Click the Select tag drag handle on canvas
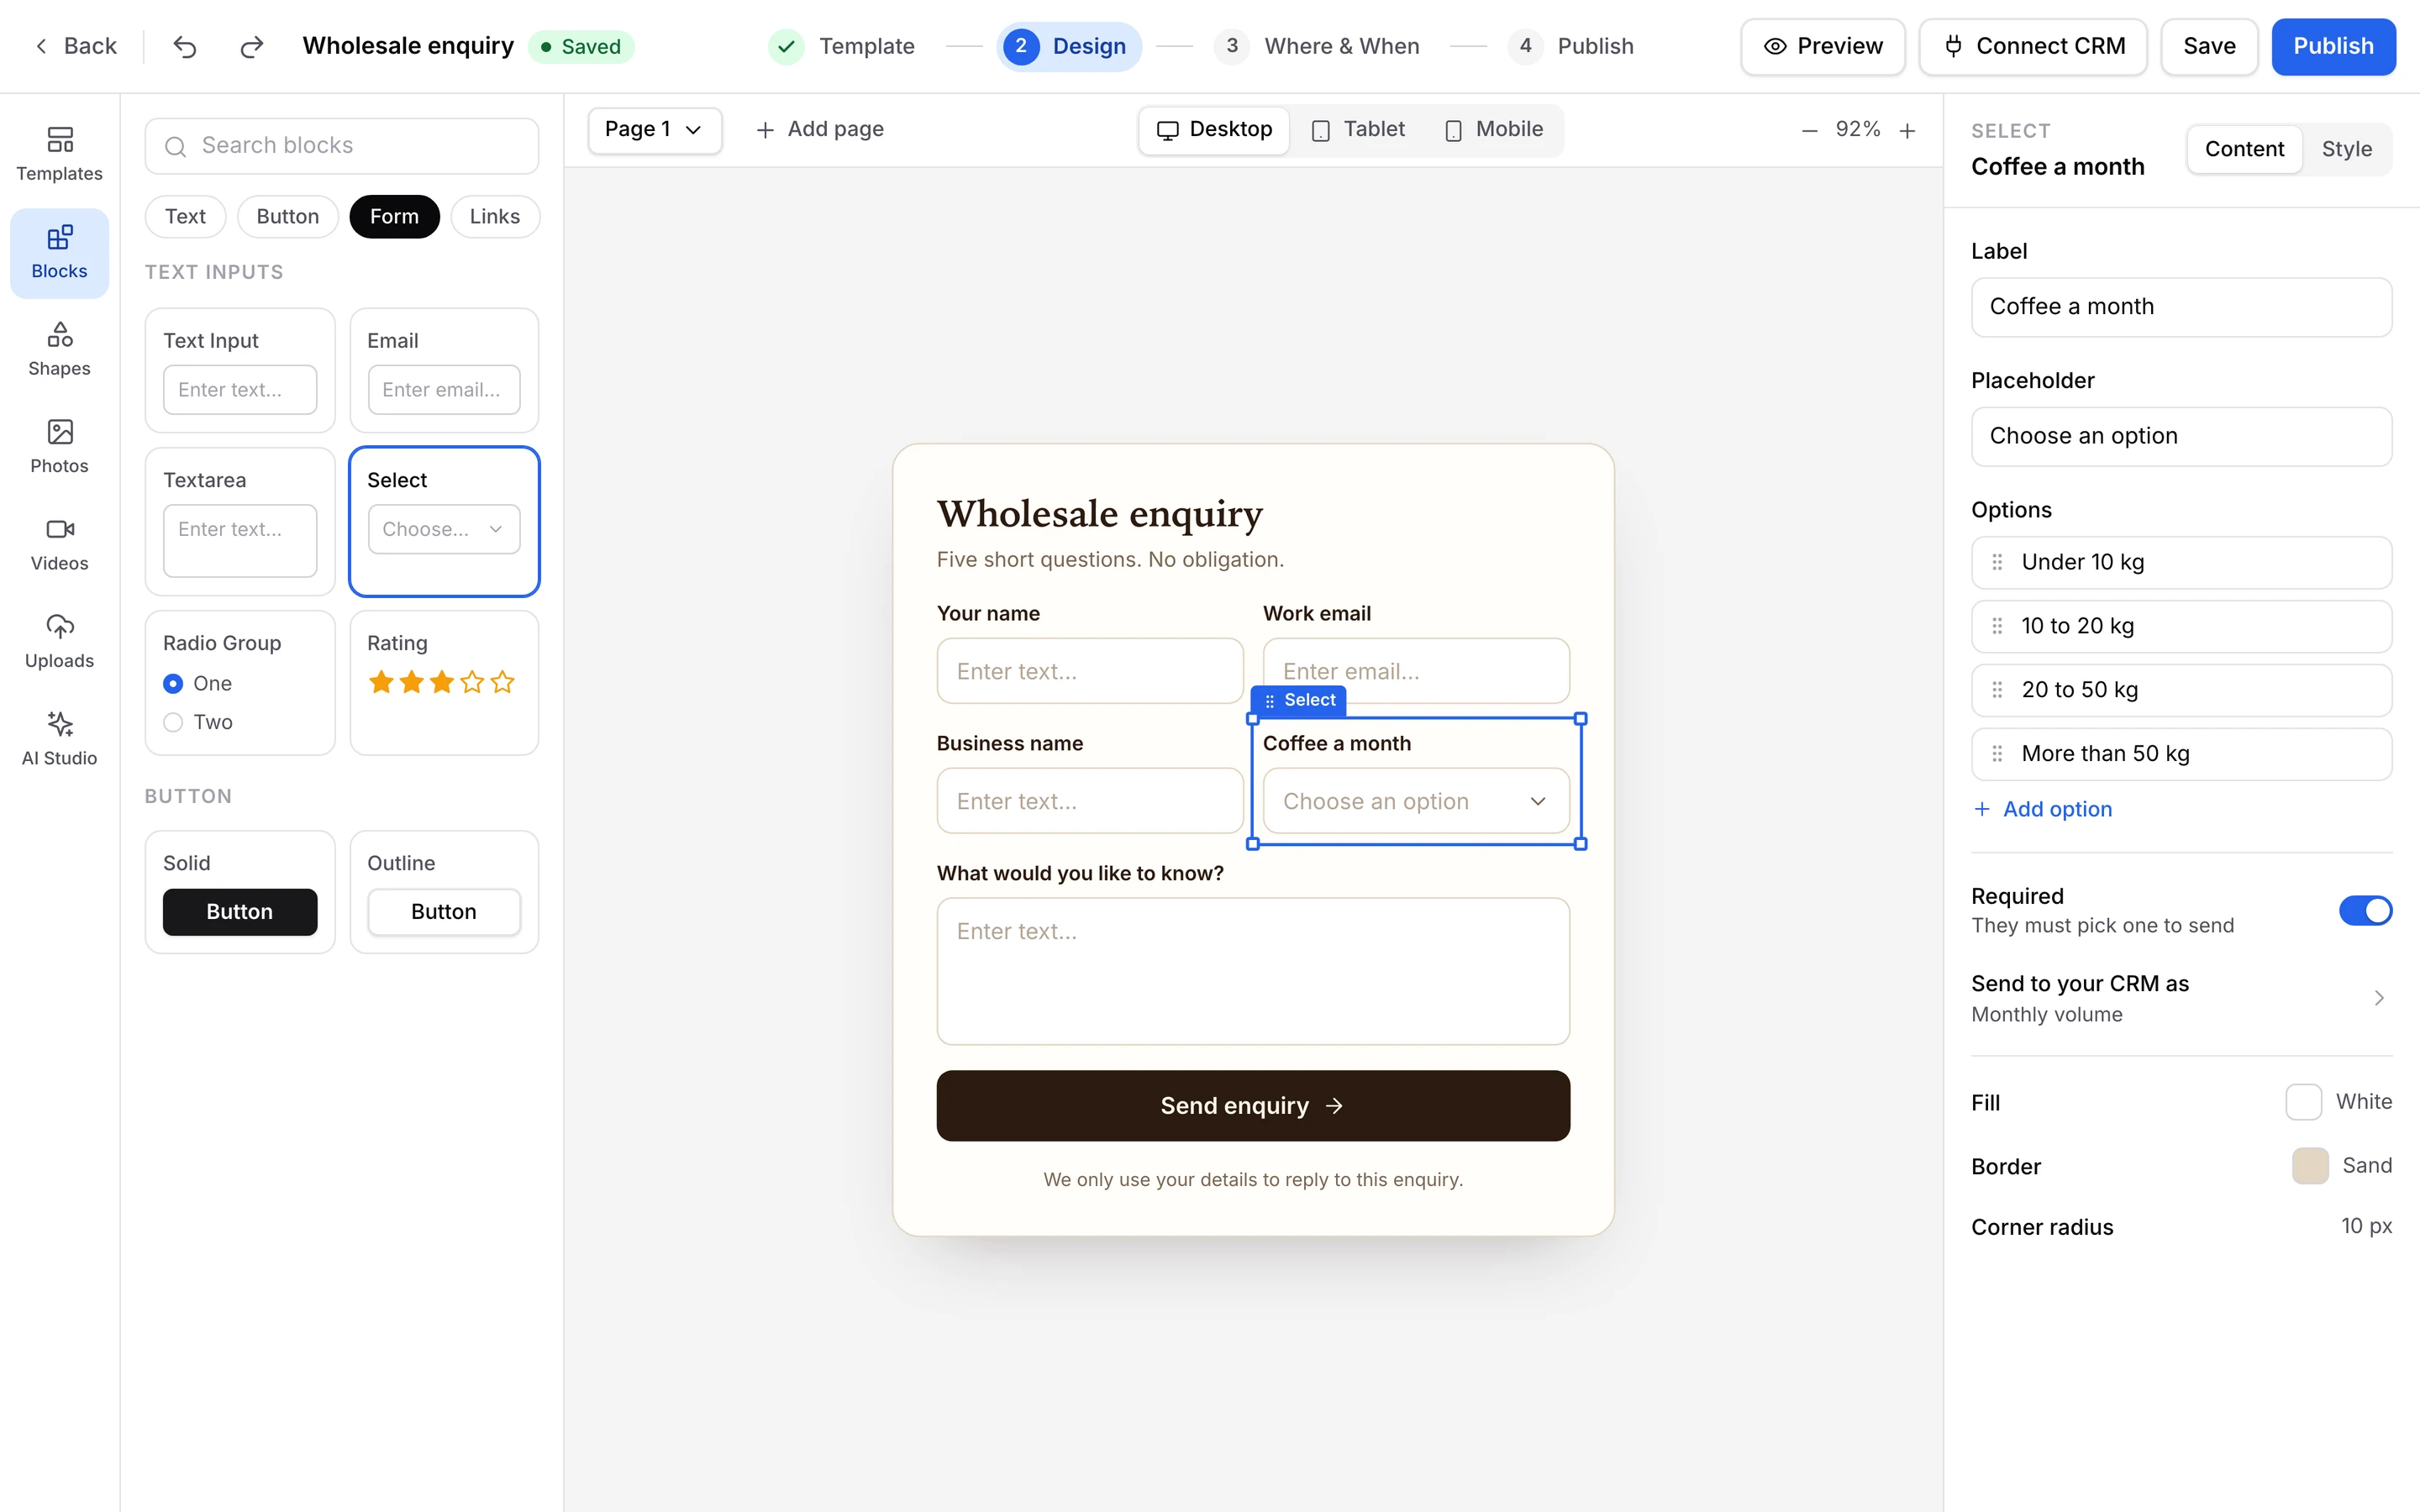The height and width of the screenshot is (1512, 2420). pos(1270,701)
